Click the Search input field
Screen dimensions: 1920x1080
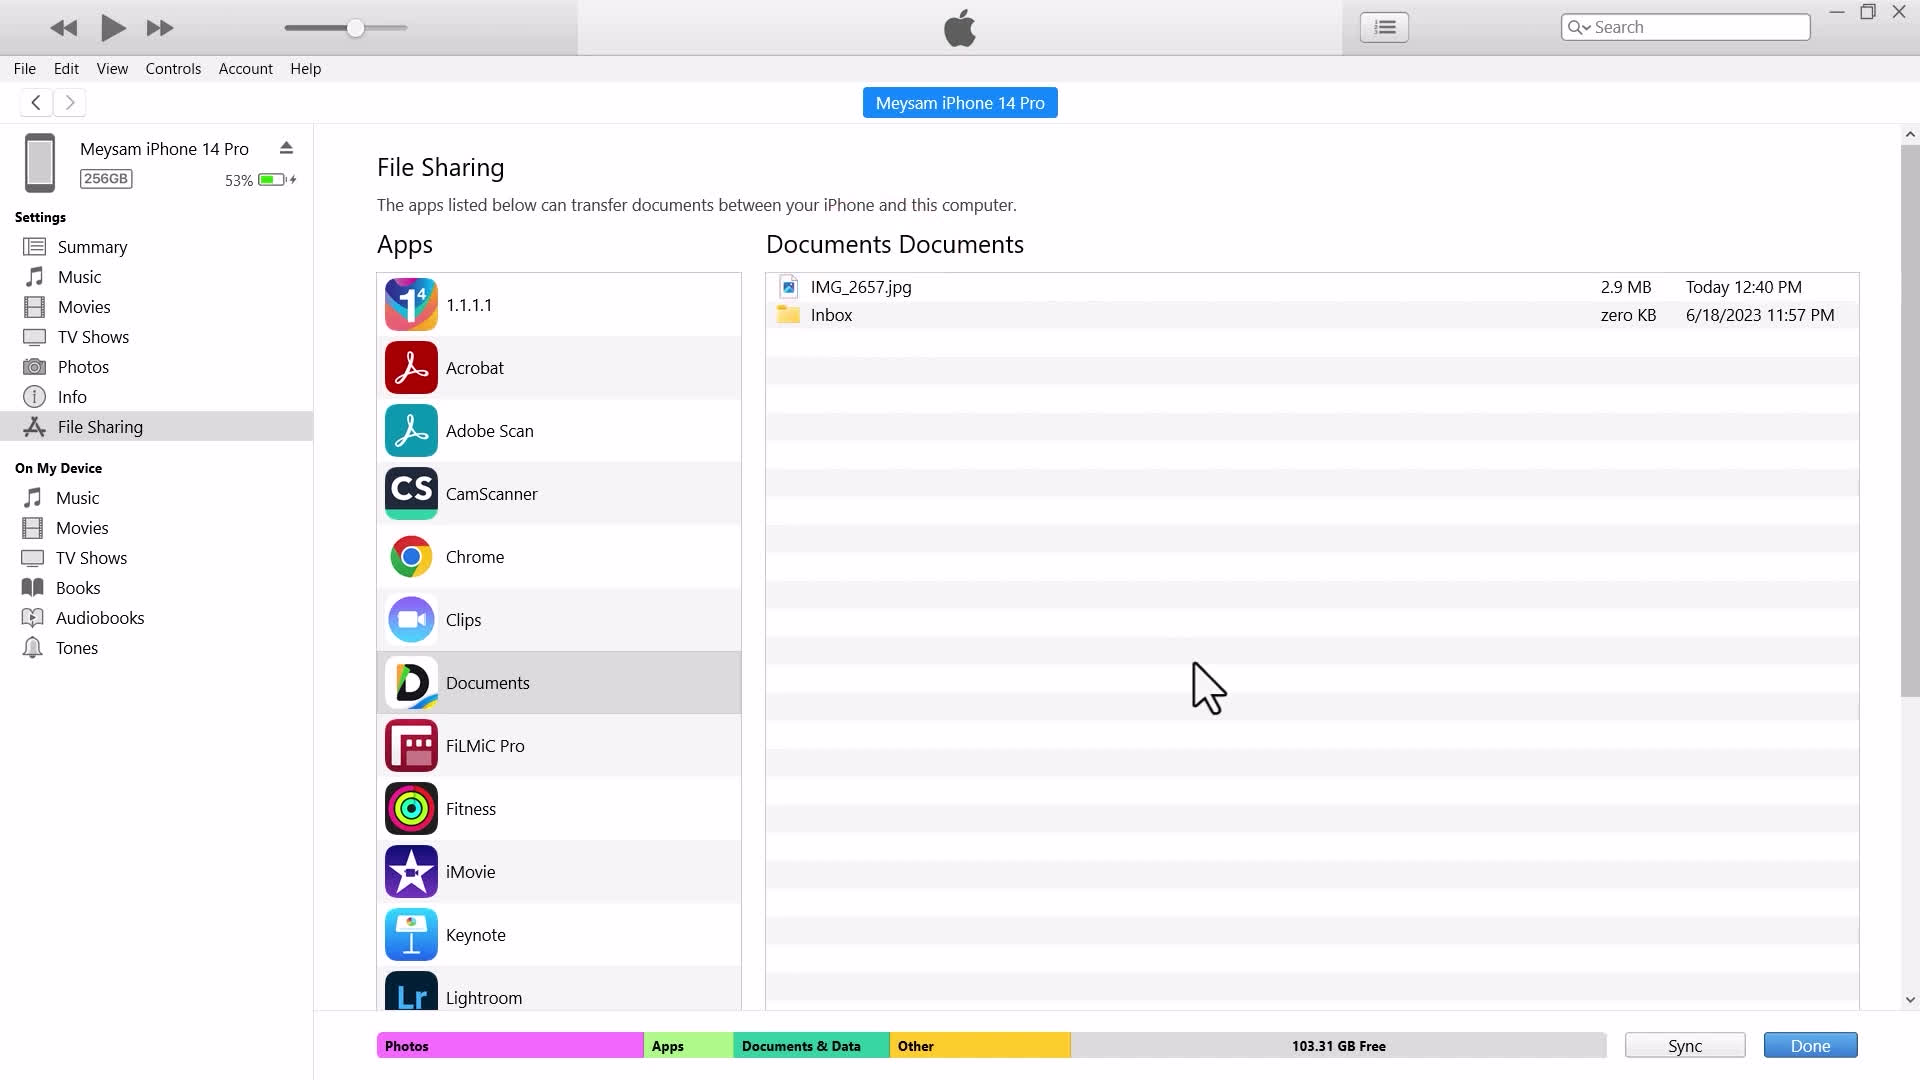pyautogui.click(x=1685, y=27)
